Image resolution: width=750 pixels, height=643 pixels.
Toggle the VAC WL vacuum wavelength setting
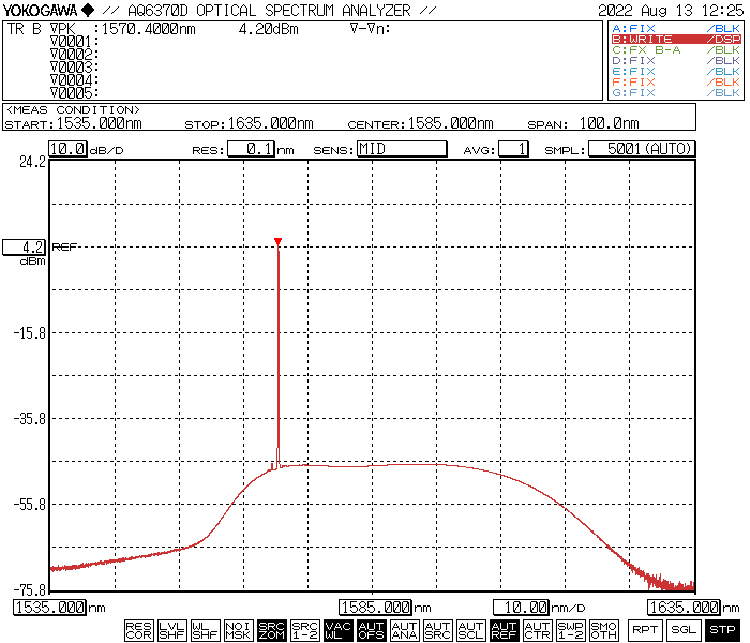338,630
